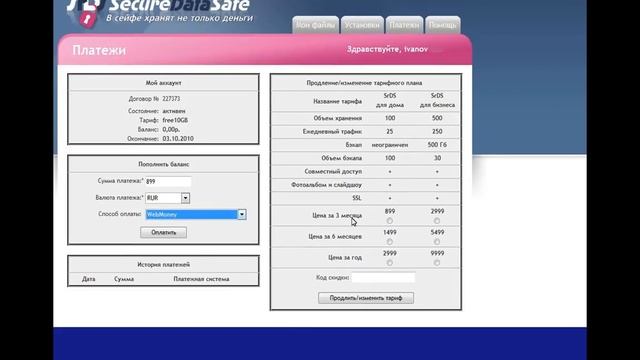The height and width of the screenshot is (360, 640).
Task: Open the Помощь tab
Action: coord(443,25)
